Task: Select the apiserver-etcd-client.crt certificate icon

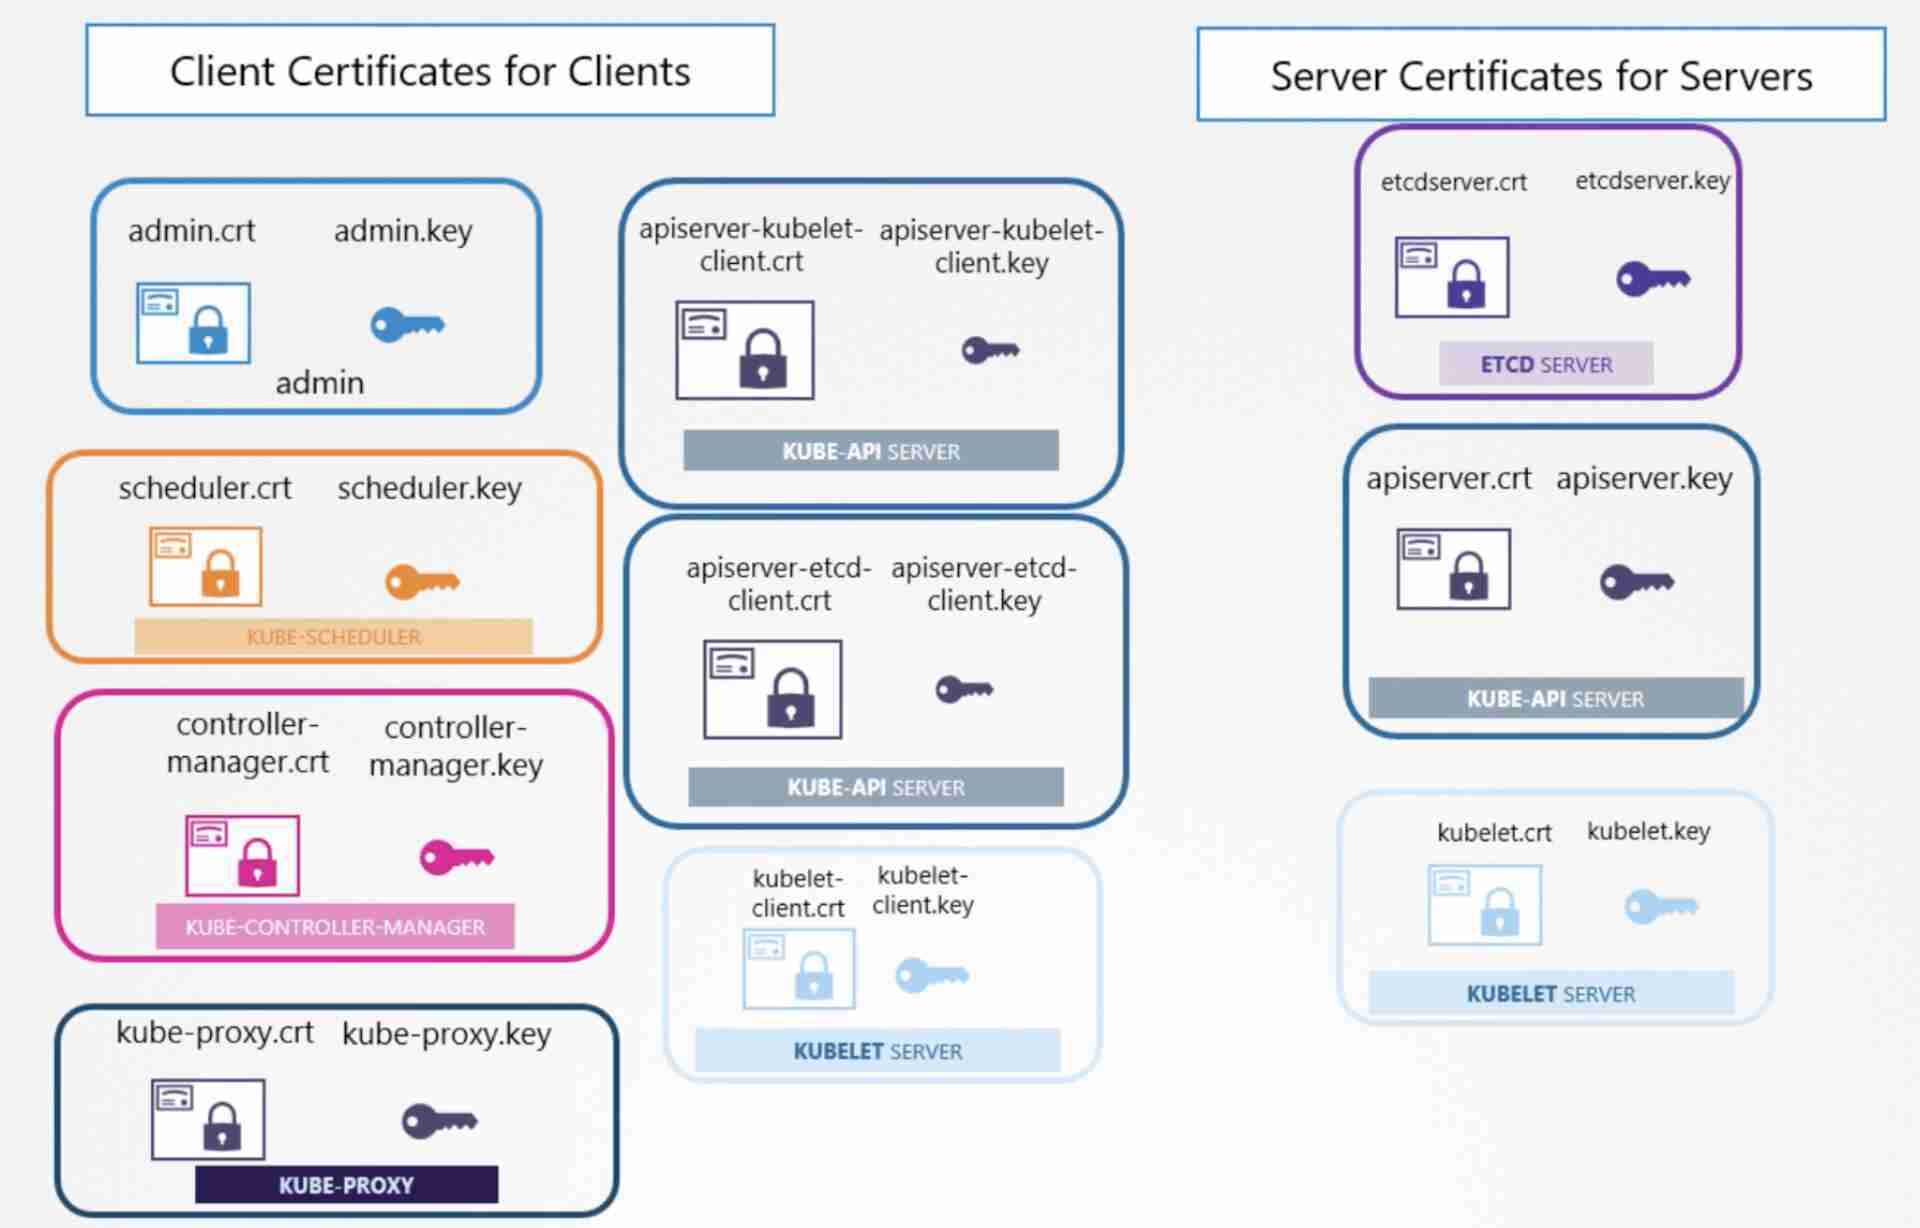Action: tap(773, 689)
